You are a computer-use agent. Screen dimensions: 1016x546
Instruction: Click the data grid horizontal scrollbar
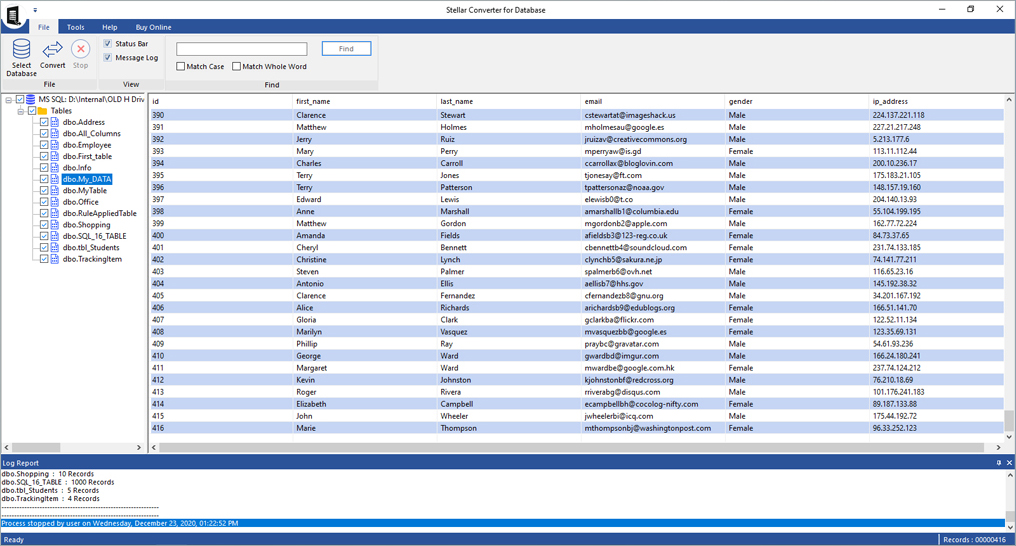(x=572, y=448)
